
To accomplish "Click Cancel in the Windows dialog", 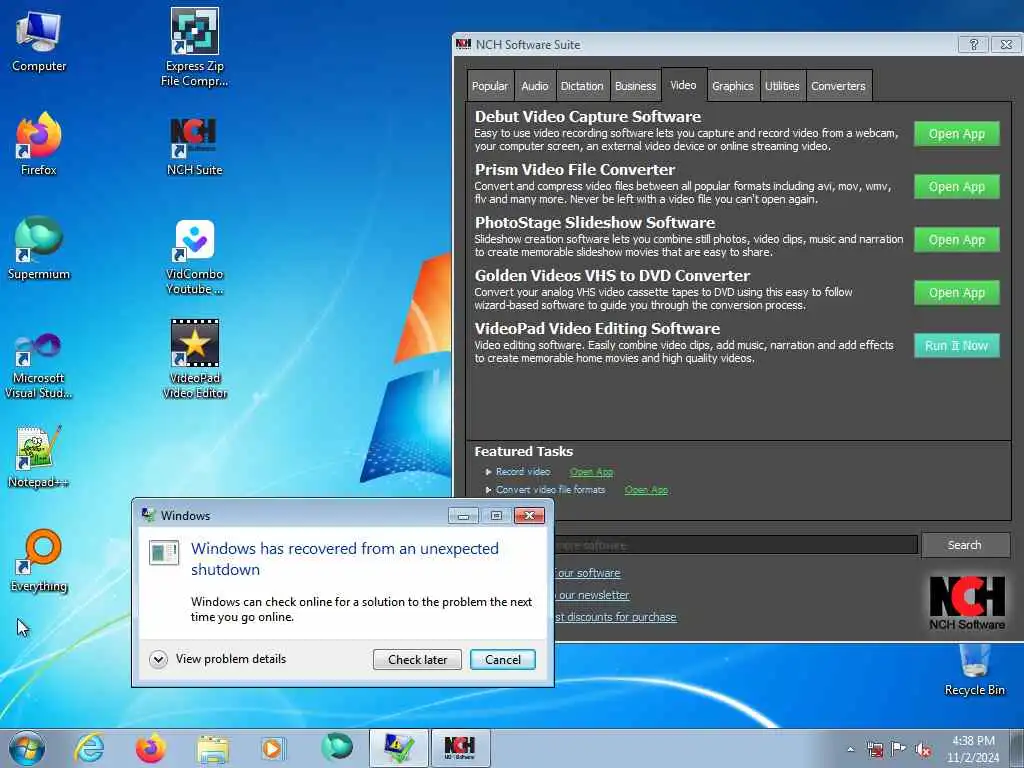I will (503, 660).
